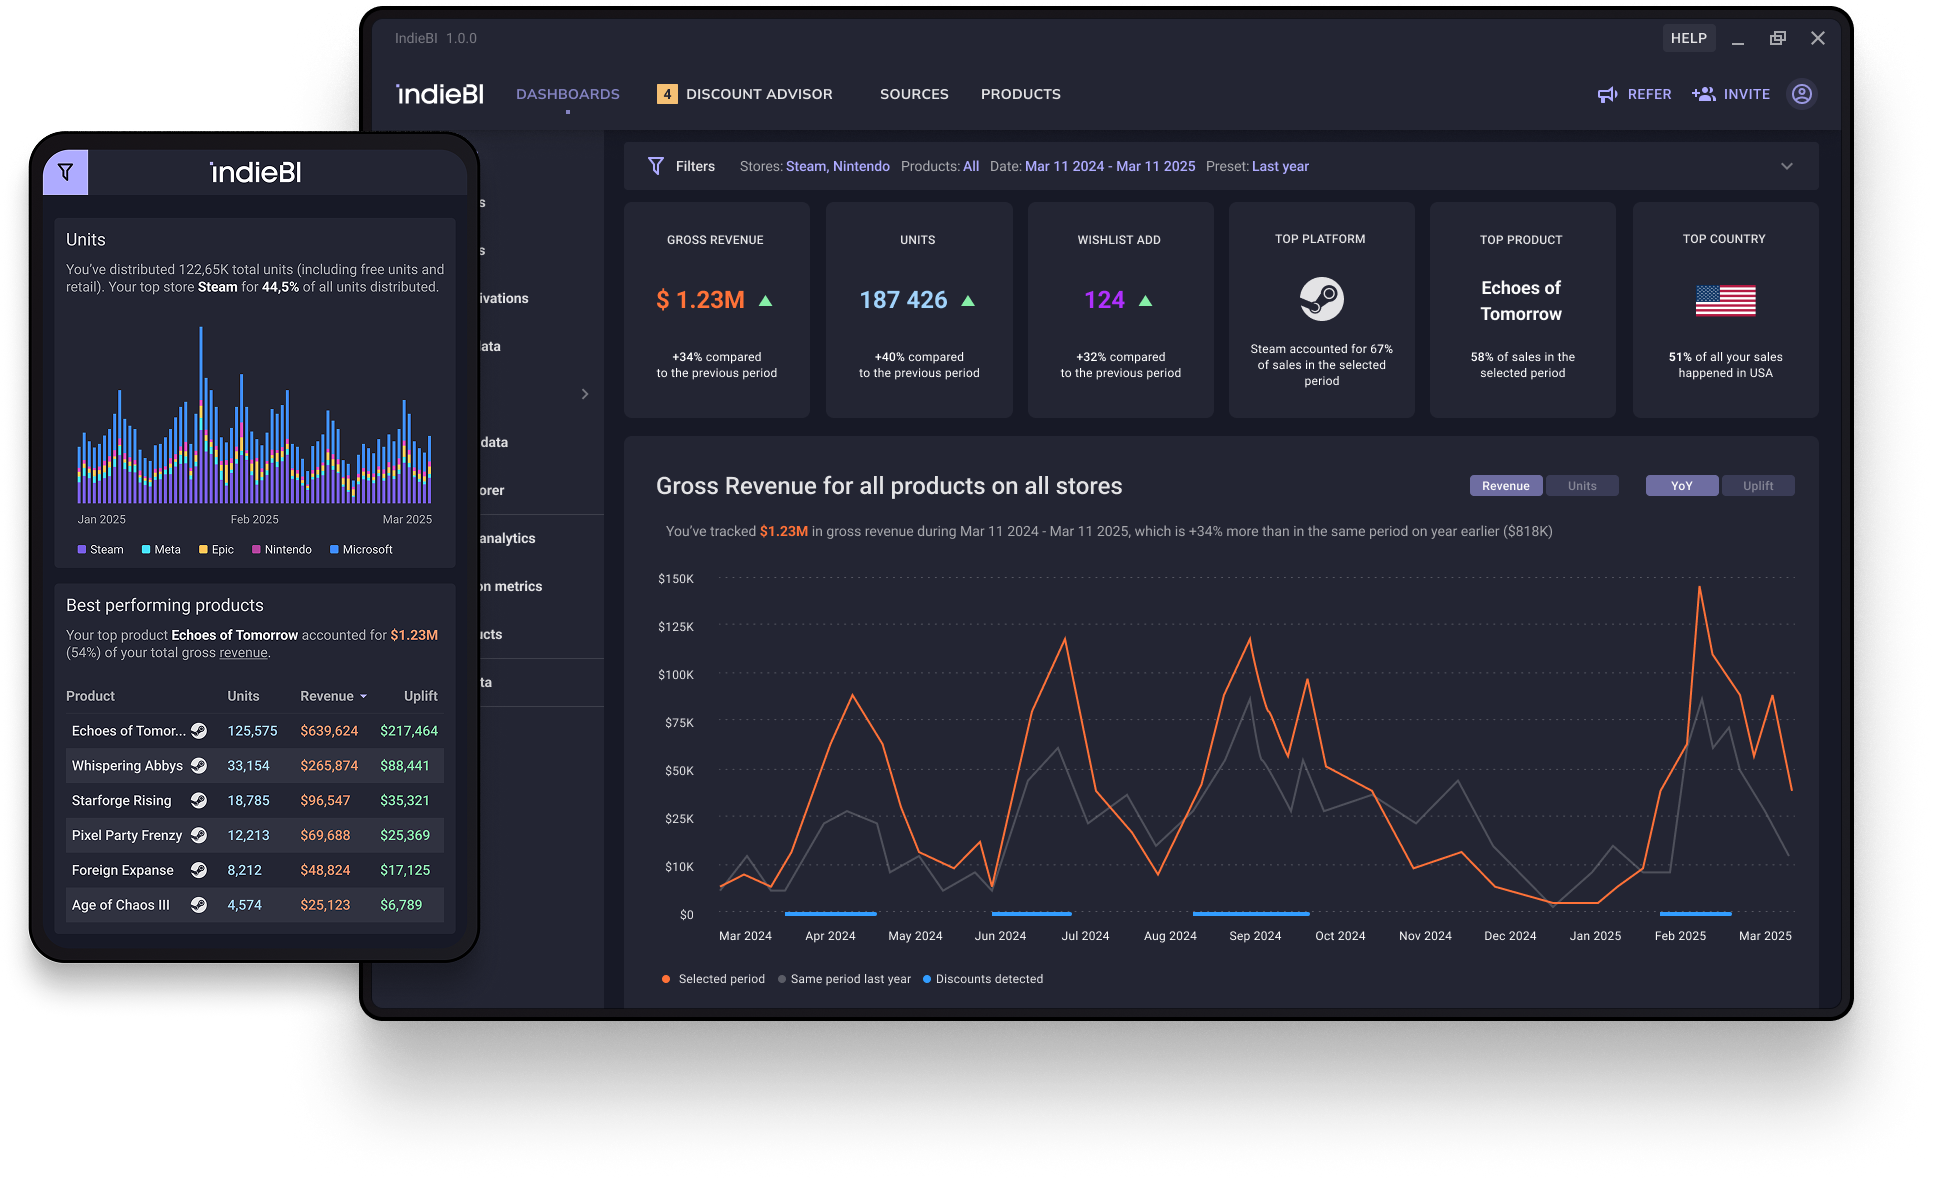The image size is (1934, 1181).
Task: Click the Filters funnel icon in filter bar
Action: click(x=656, y=166)
